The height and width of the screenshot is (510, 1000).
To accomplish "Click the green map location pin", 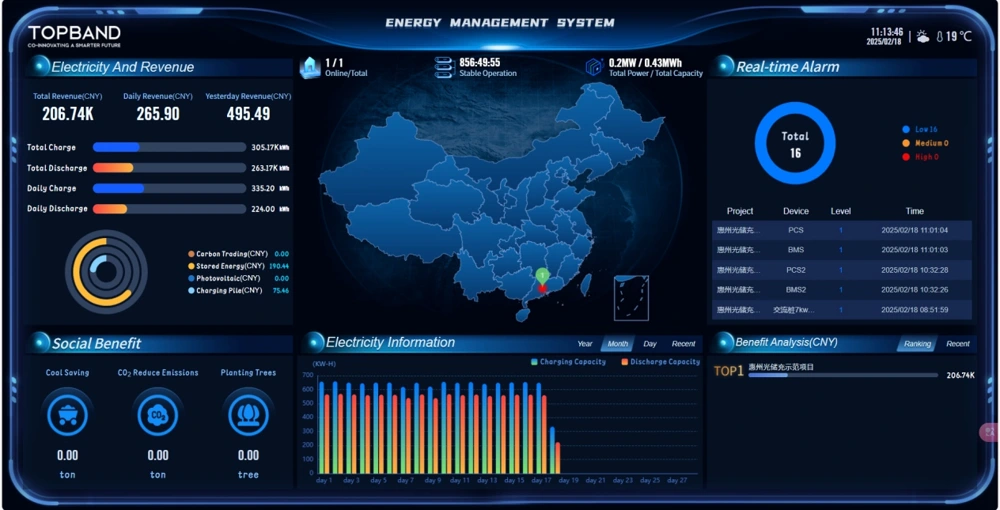I will [x=542, y=276].
